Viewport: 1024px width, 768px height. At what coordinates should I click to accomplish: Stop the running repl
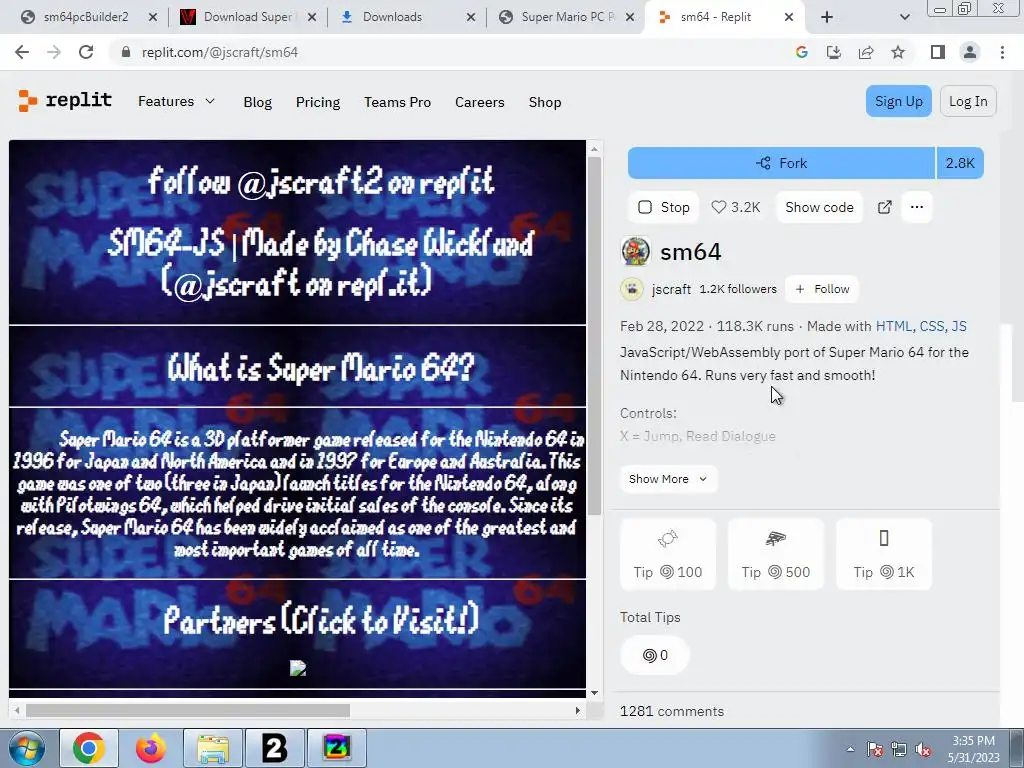(664, 207)
